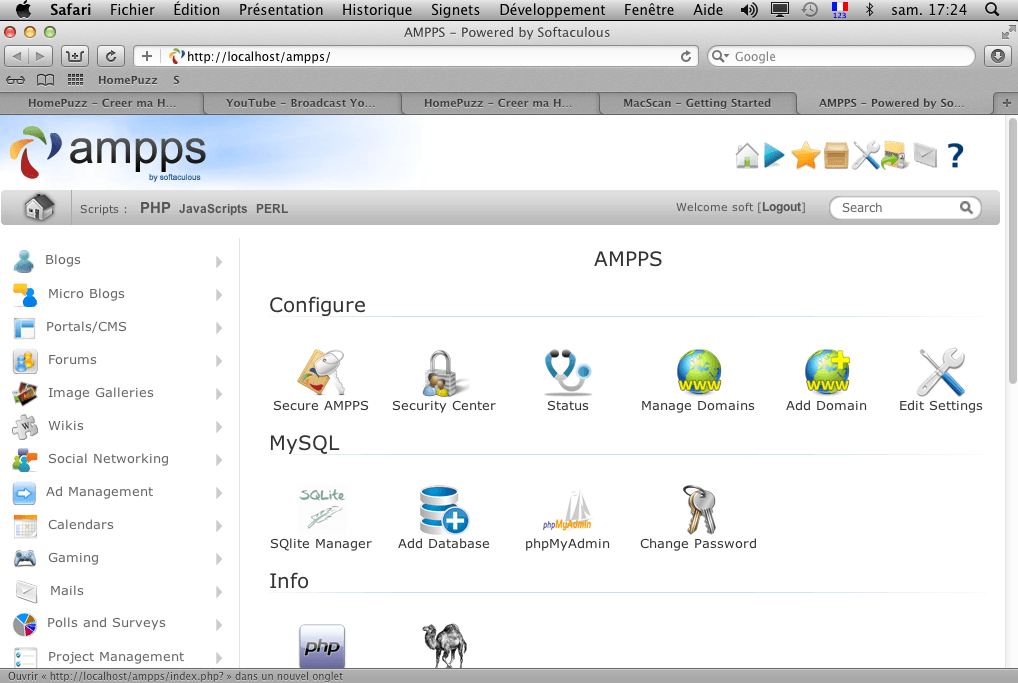This screenshot has width=1018, height=683.
Task: Open the Security Center padlock icon
Action: 443,373
